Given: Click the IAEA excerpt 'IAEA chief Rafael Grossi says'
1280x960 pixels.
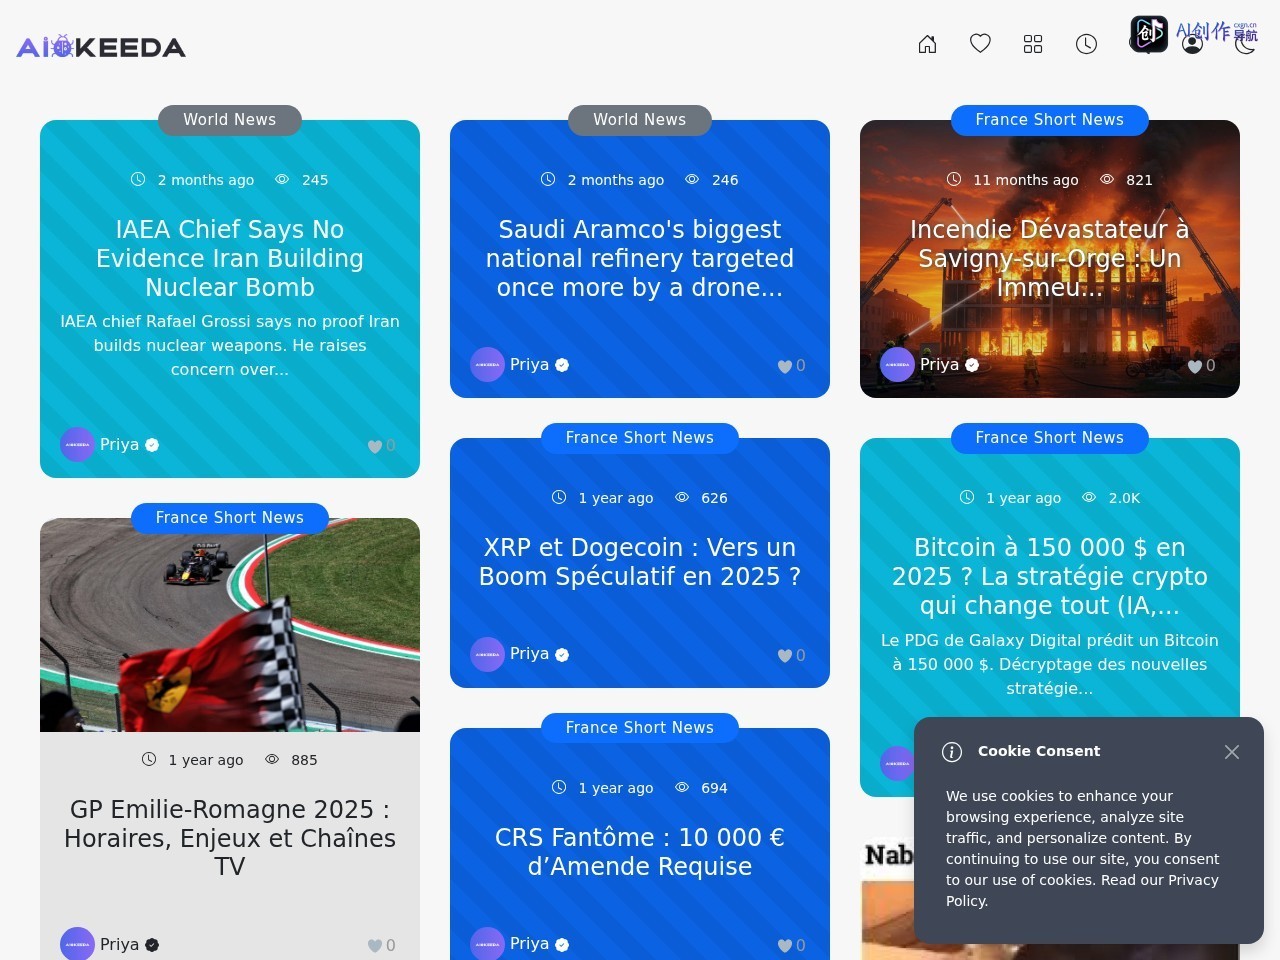Looking at the screenshot, I should click(x=230, y=345).
